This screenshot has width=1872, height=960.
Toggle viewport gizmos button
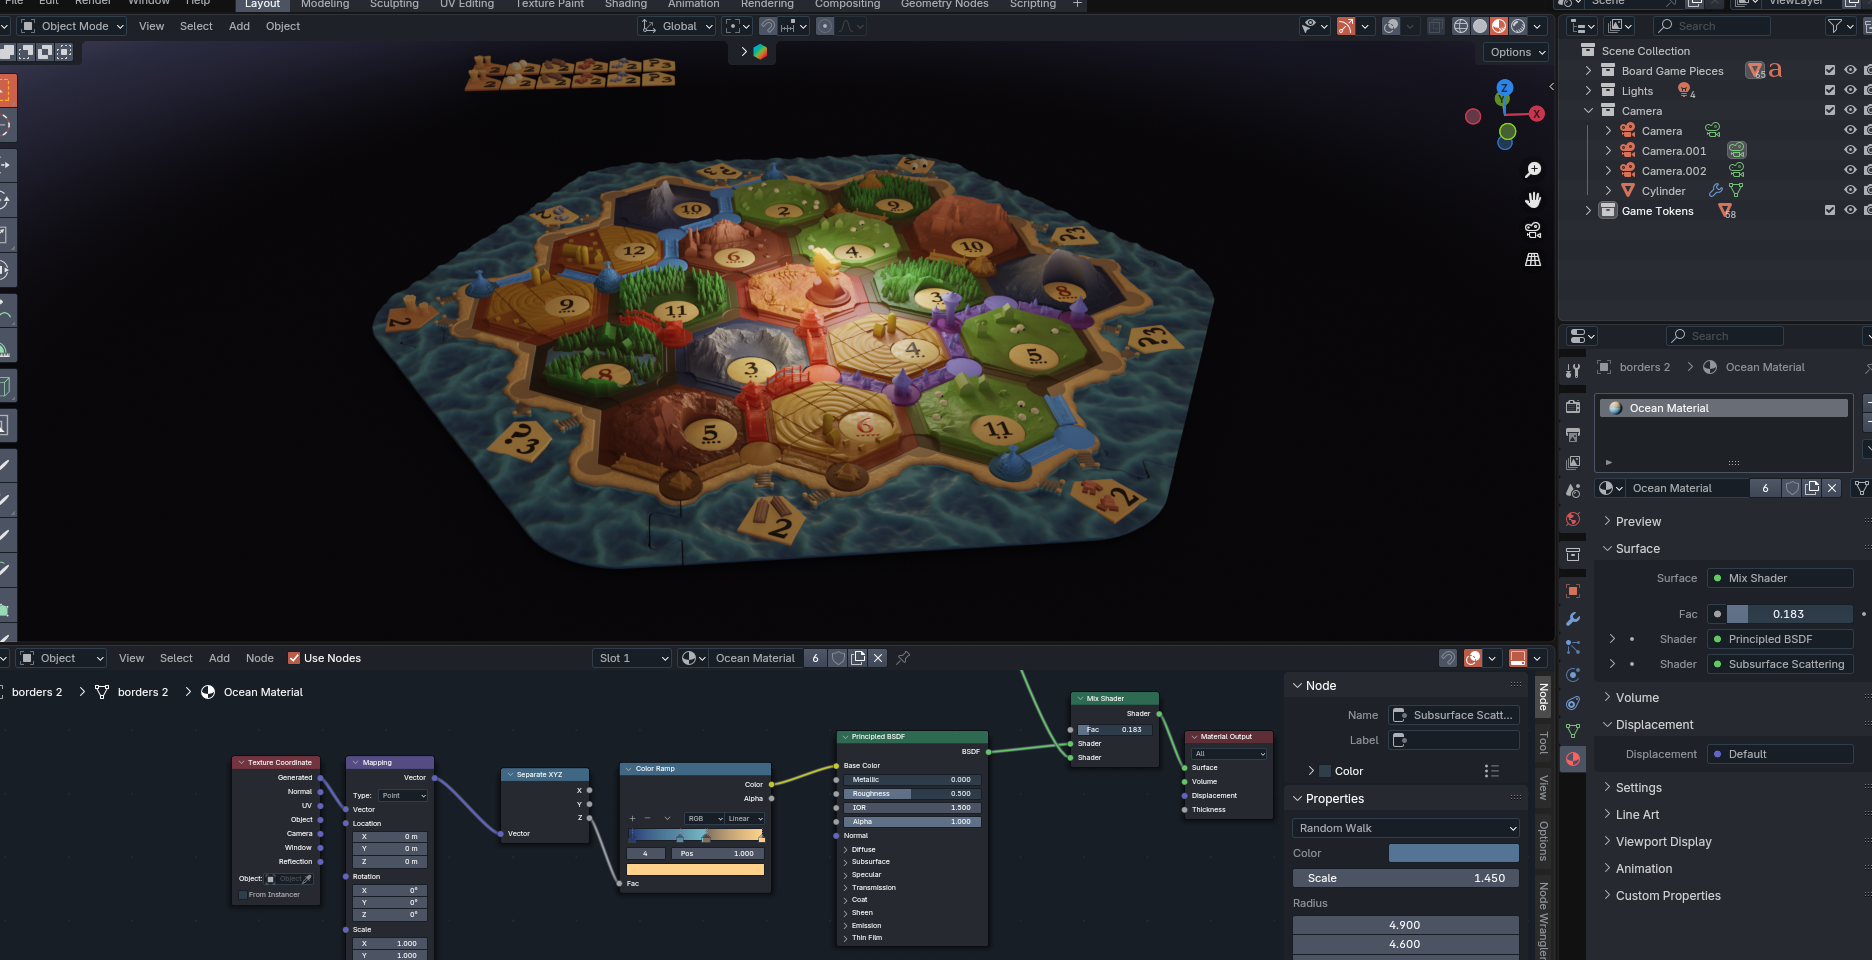pos(1346,26)
